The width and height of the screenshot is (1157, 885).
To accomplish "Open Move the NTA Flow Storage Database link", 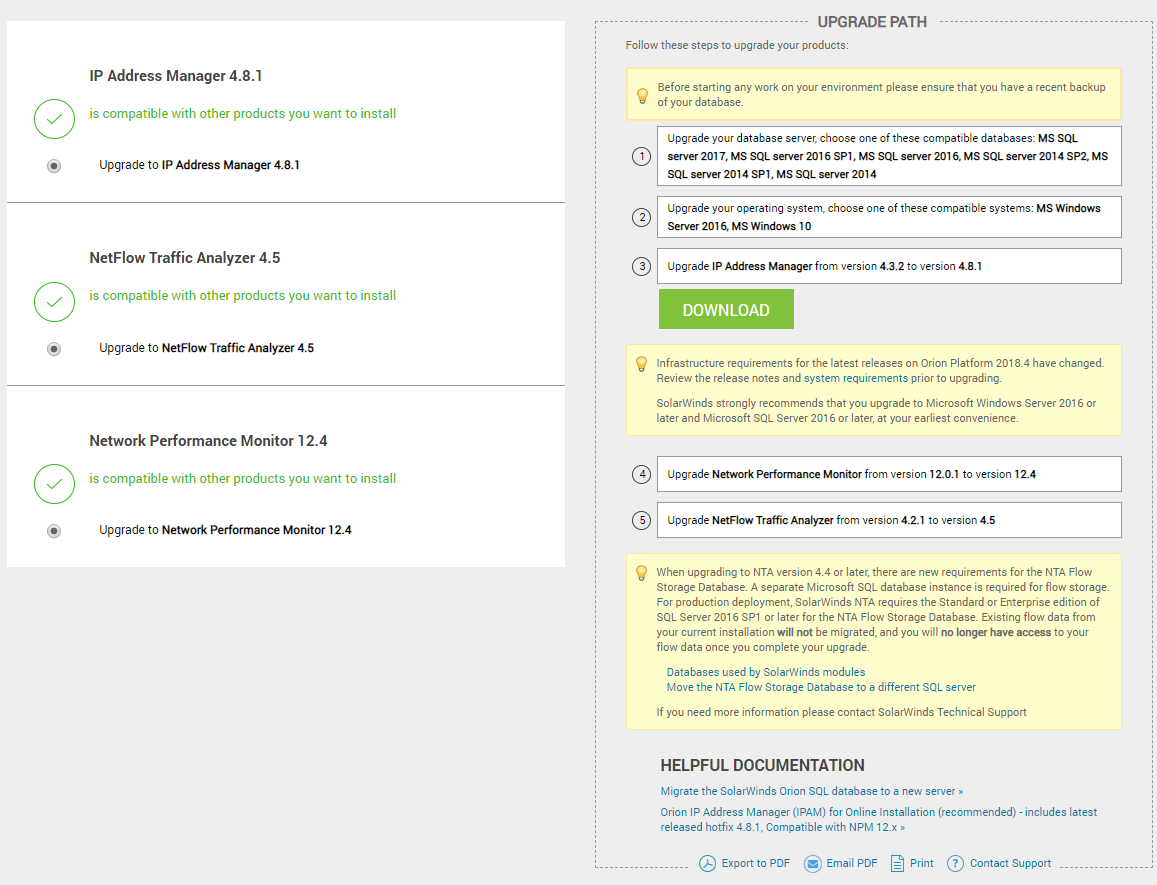I will (821, 687).
